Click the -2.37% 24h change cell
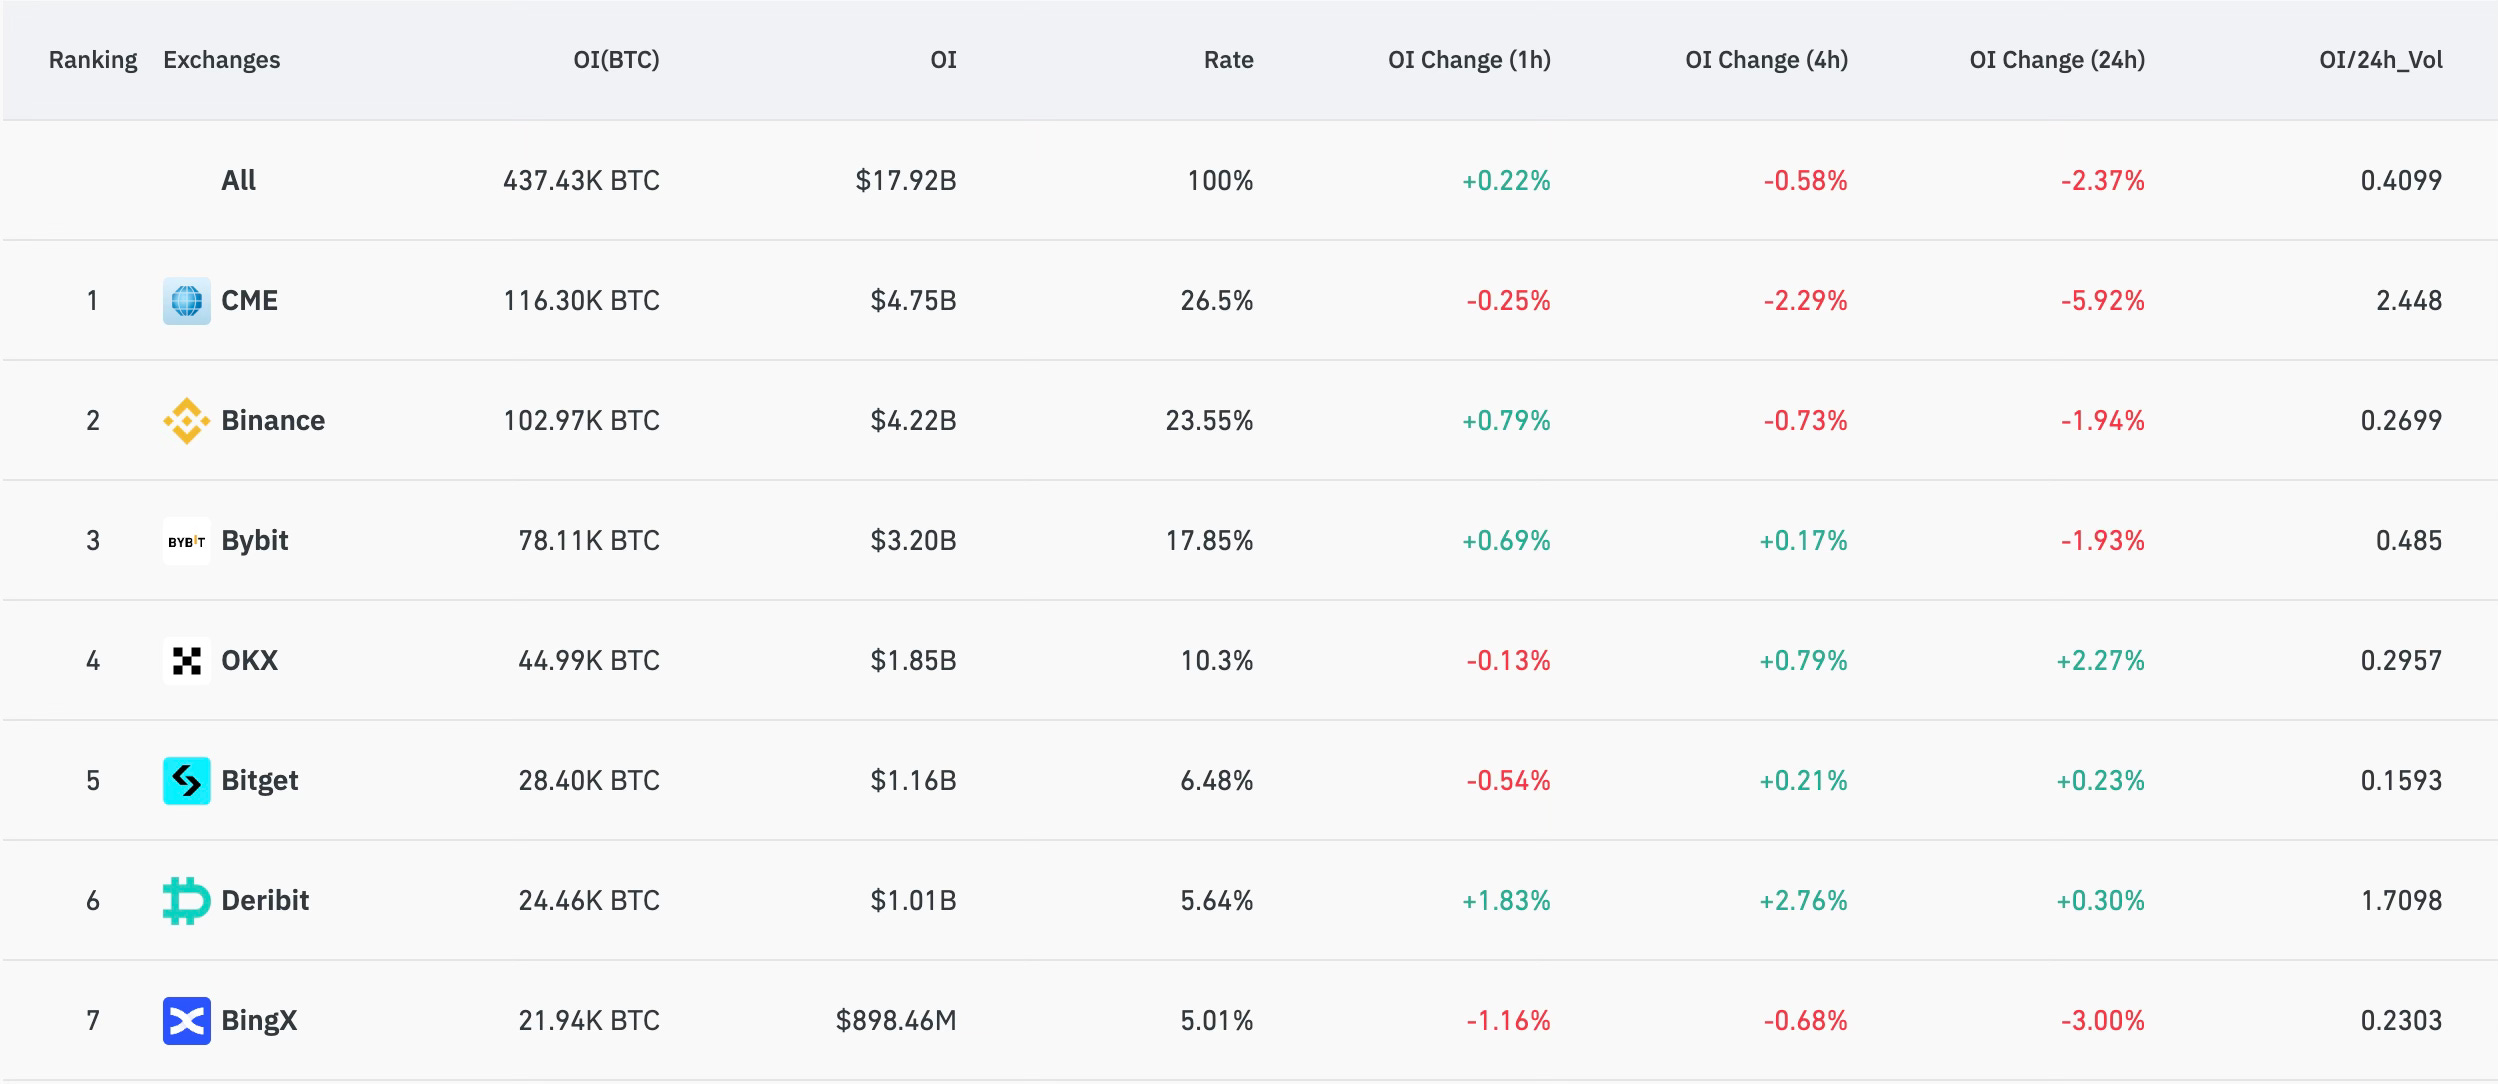The image size is (2498, 1084). click(x=2102, y=181)
